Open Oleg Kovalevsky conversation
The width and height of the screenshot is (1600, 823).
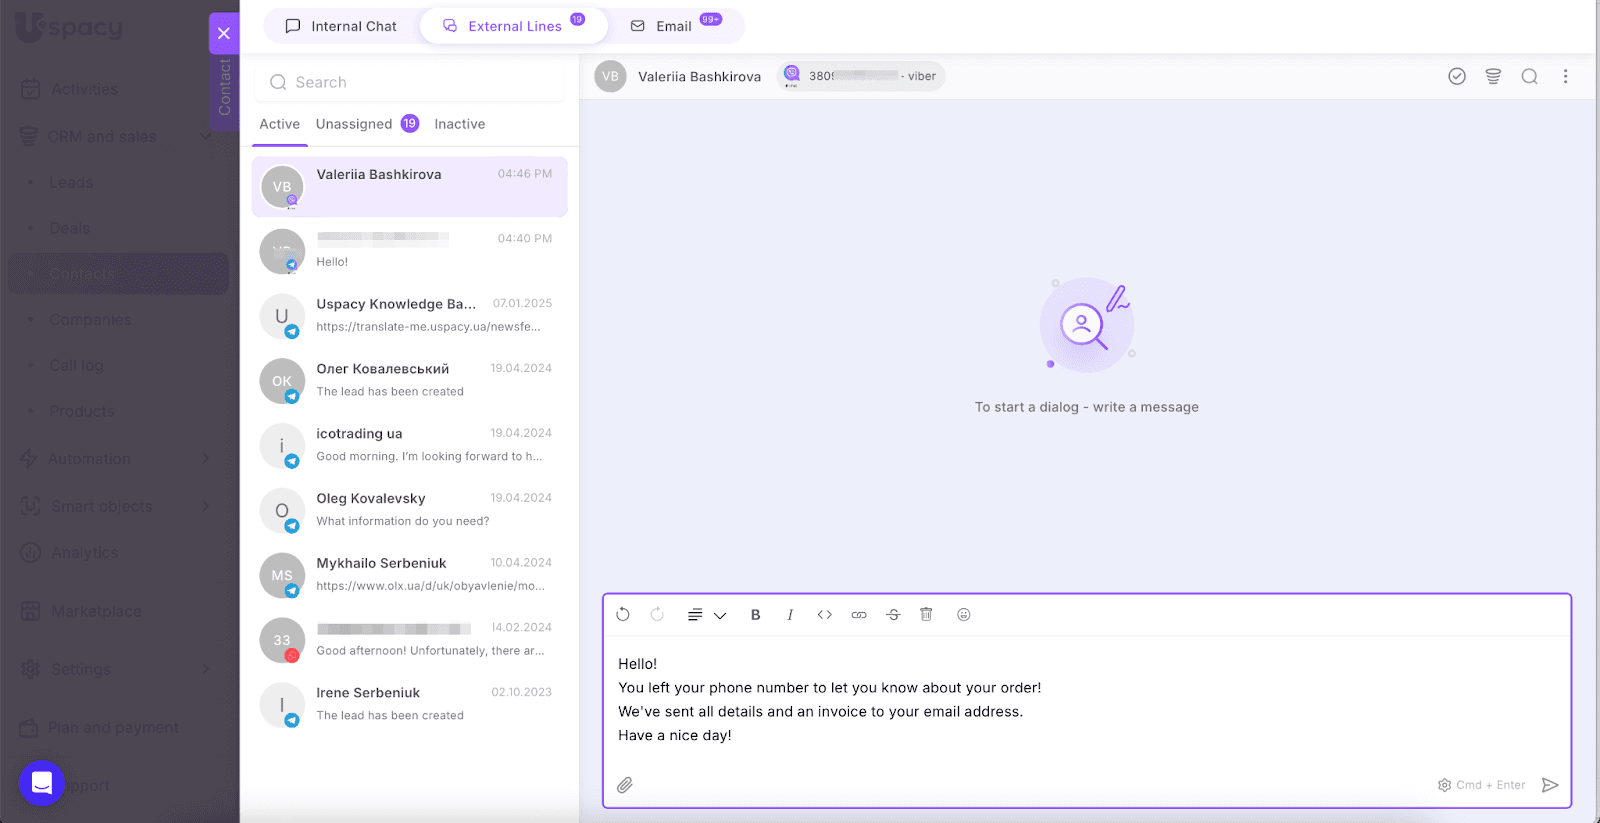(x=410, y=510)
